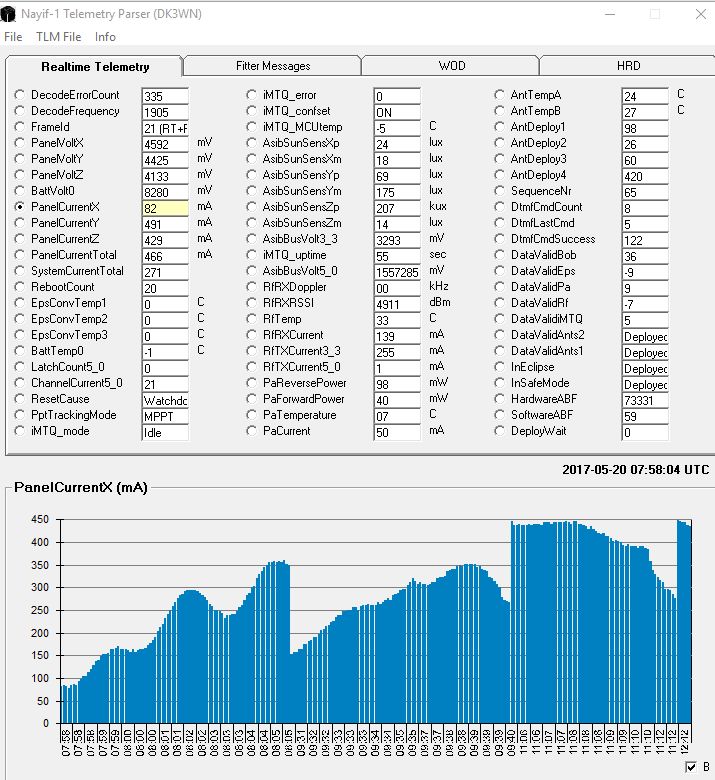
Task: Select the RfRXRSSI radio button
Action: click(252, 302)
